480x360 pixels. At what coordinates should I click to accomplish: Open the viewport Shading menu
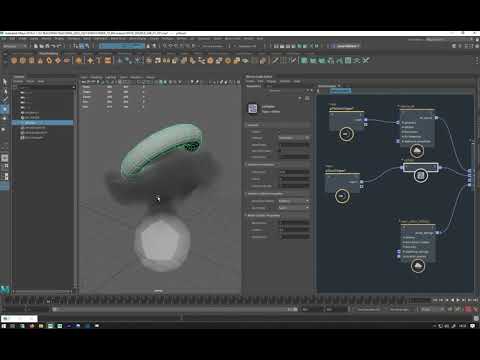tap(96, 77)
